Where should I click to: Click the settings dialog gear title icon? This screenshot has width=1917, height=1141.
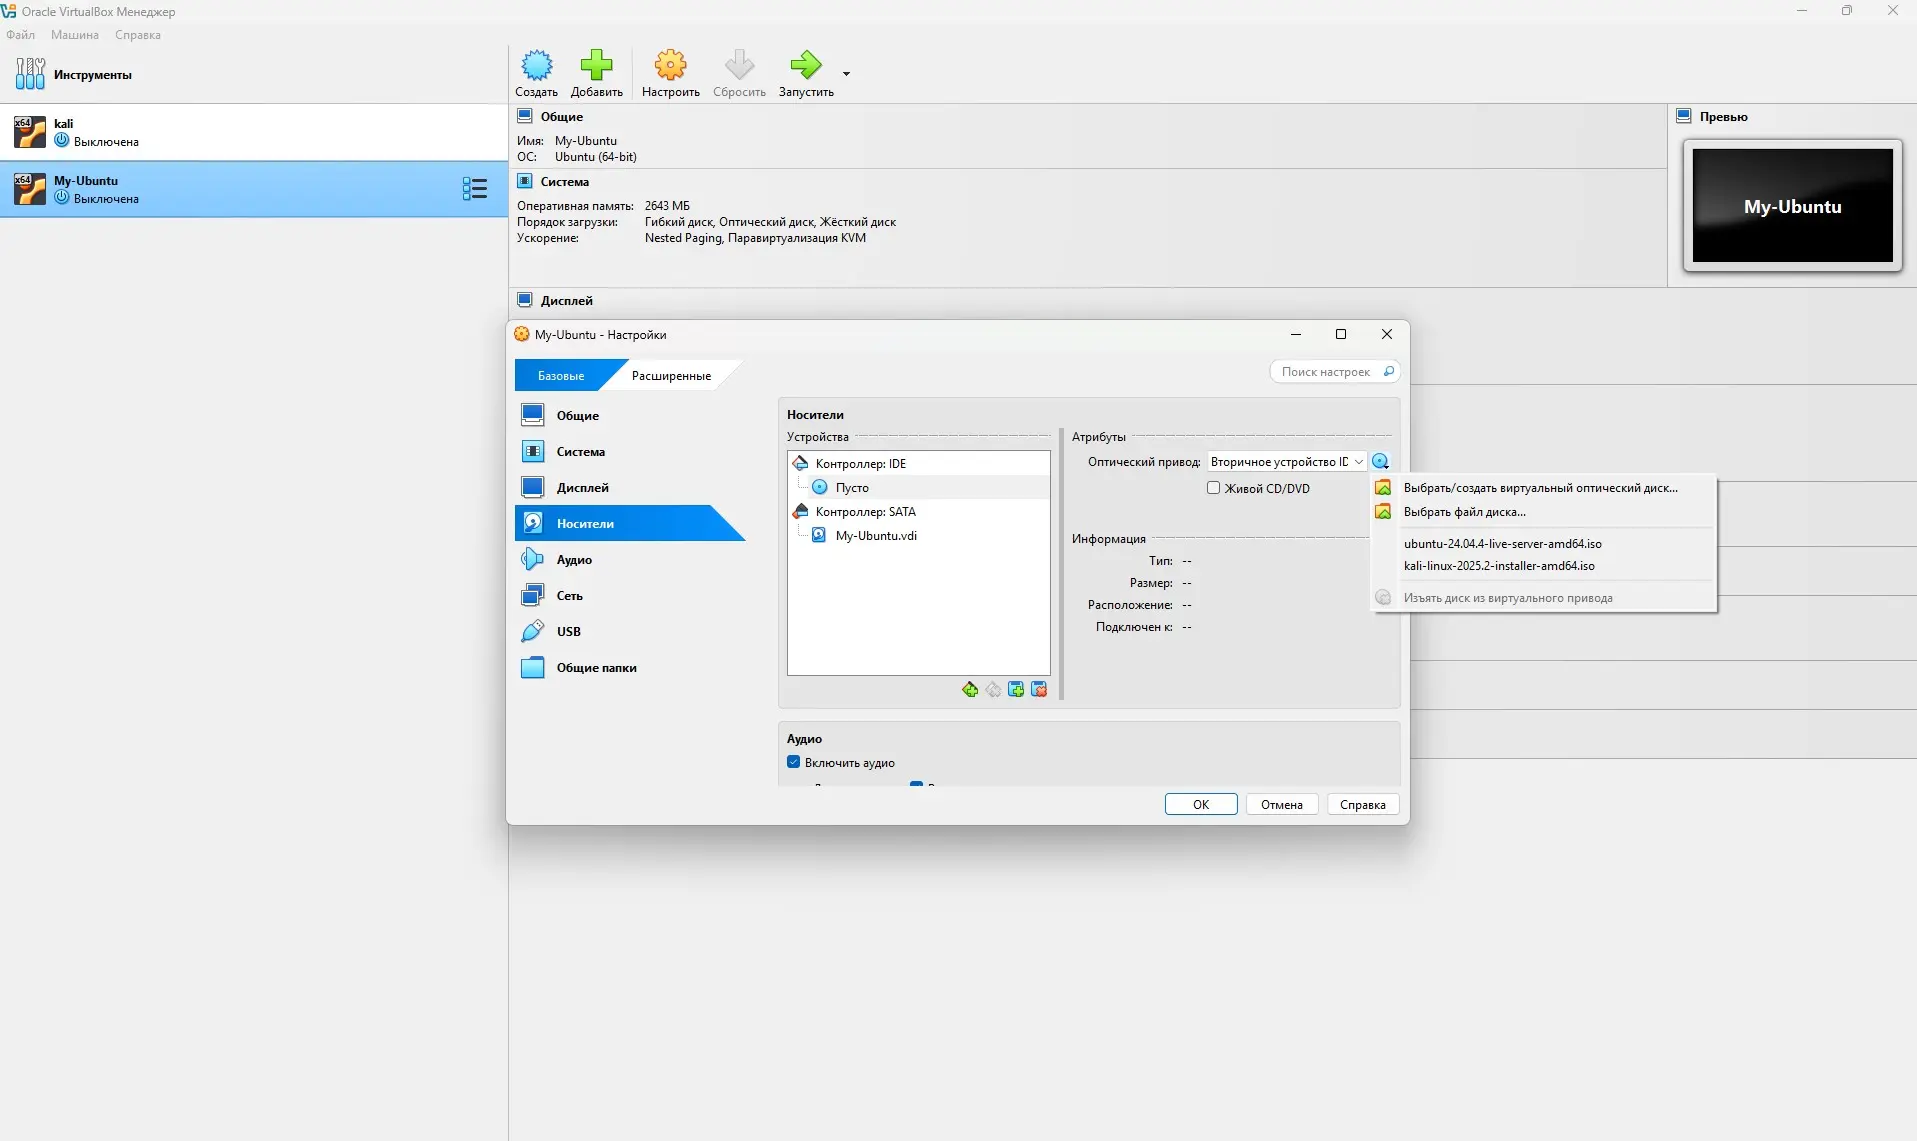522,334
